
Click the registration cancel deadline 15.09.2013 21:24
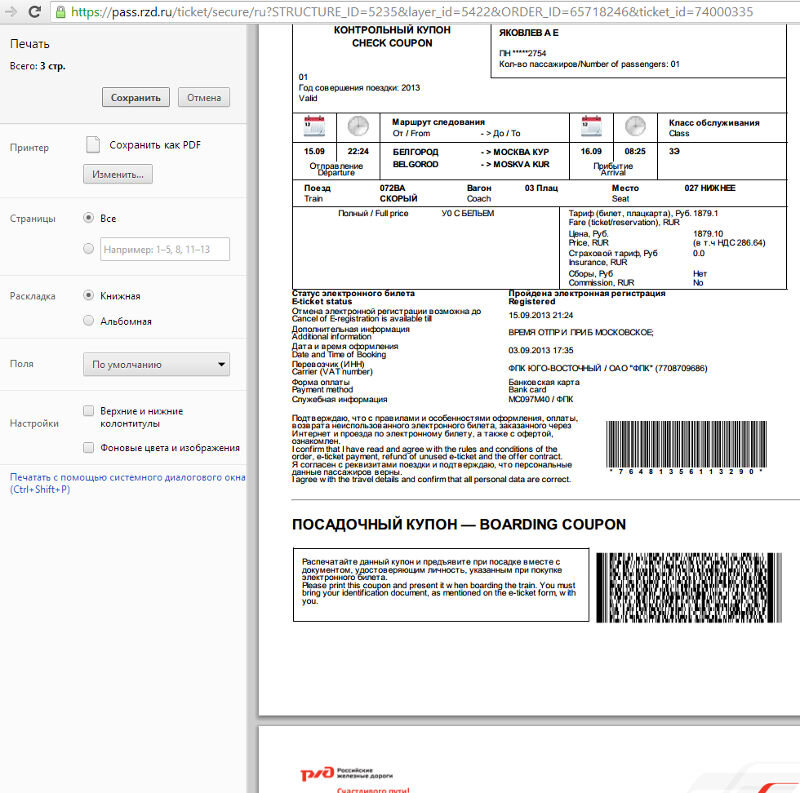[541, 315]
